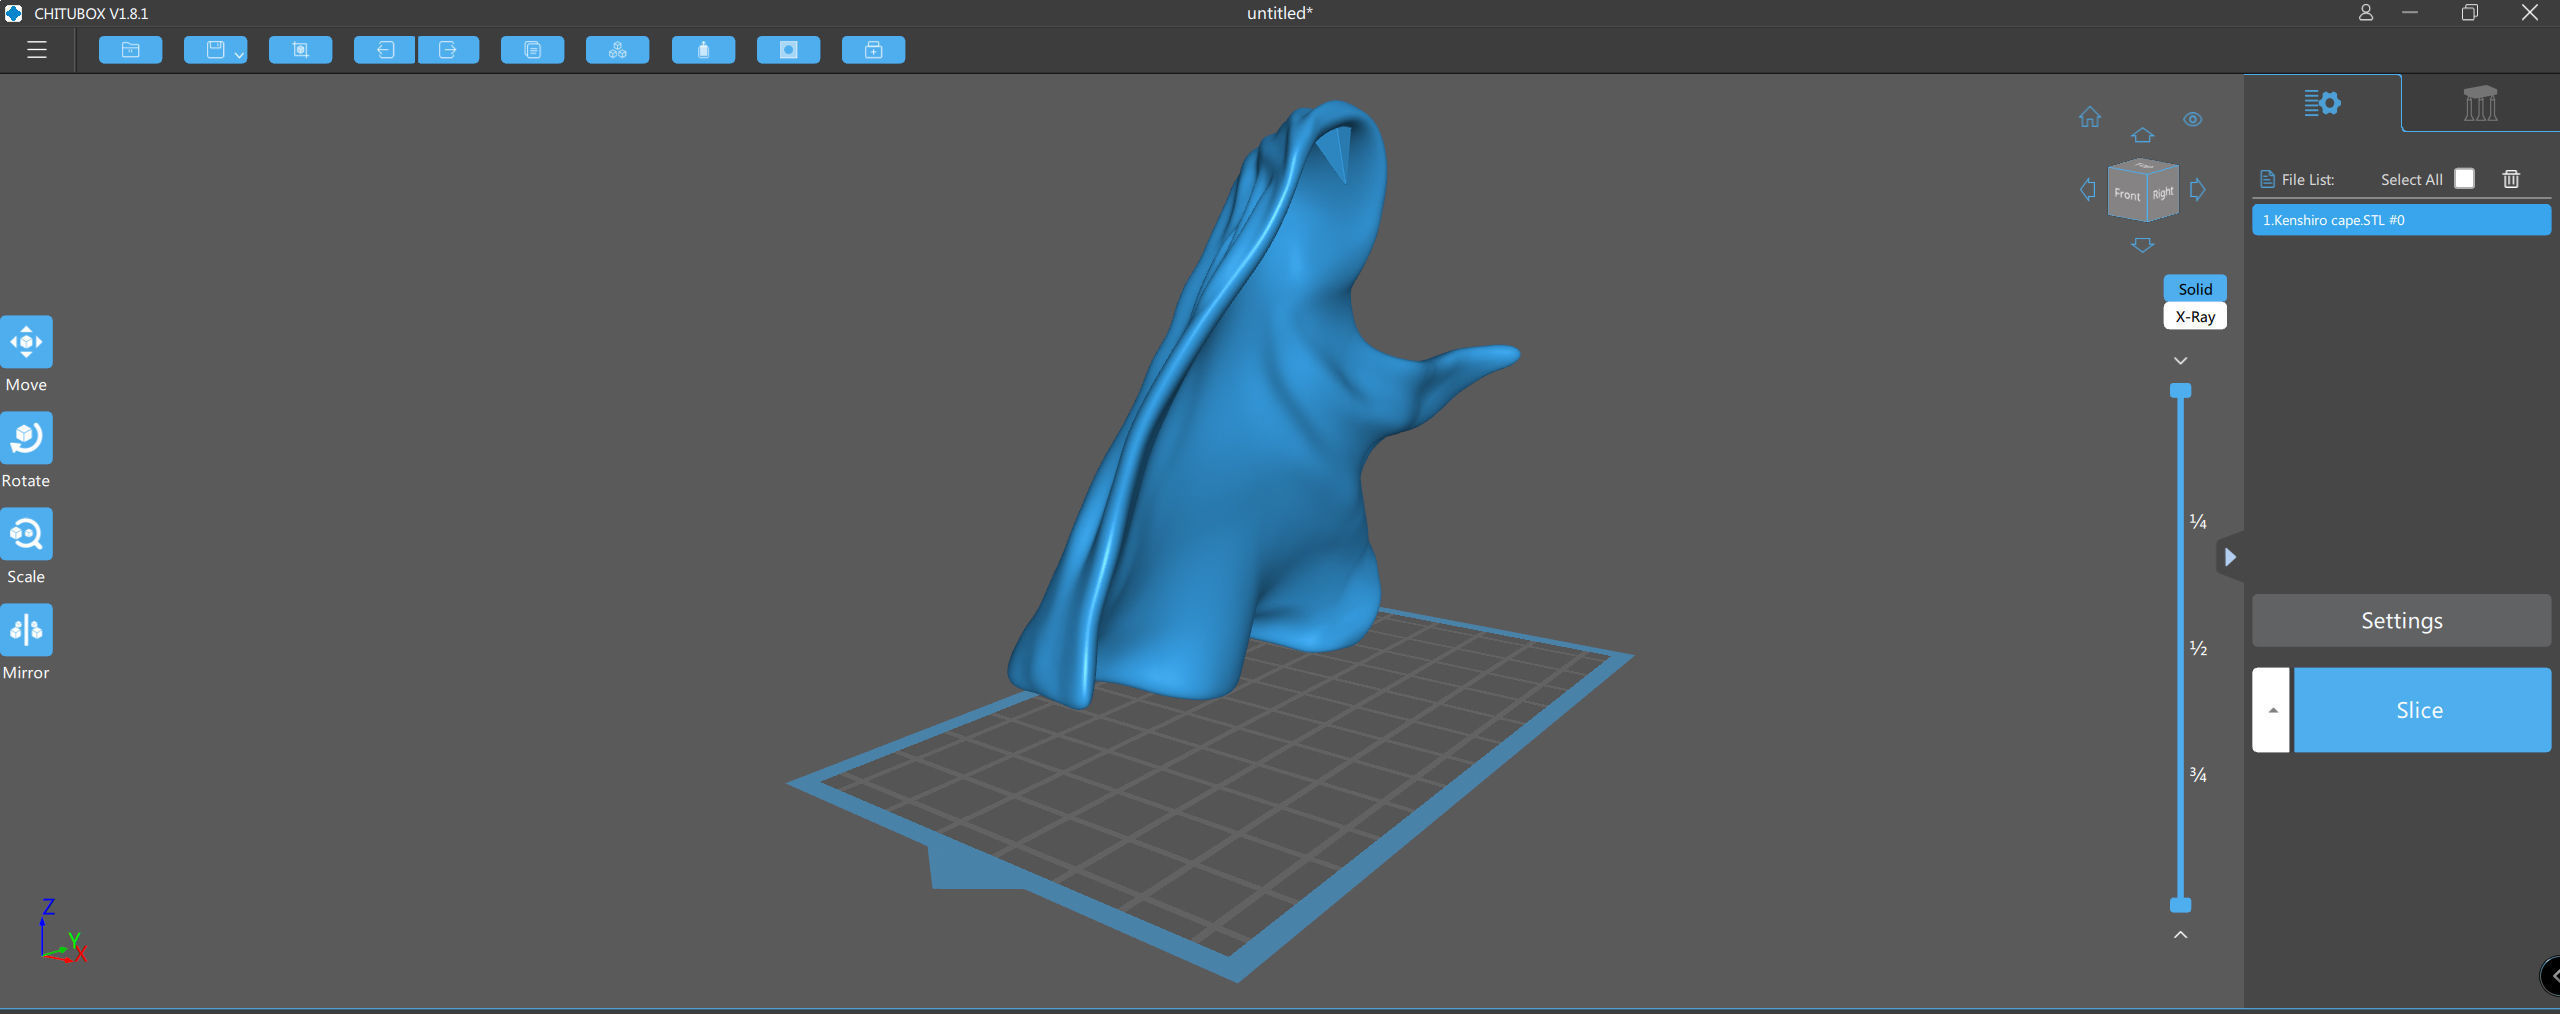Switch to X-Ray render mode
This screenshot has height=1014, width=2560.
click(x=2195, y=316)
